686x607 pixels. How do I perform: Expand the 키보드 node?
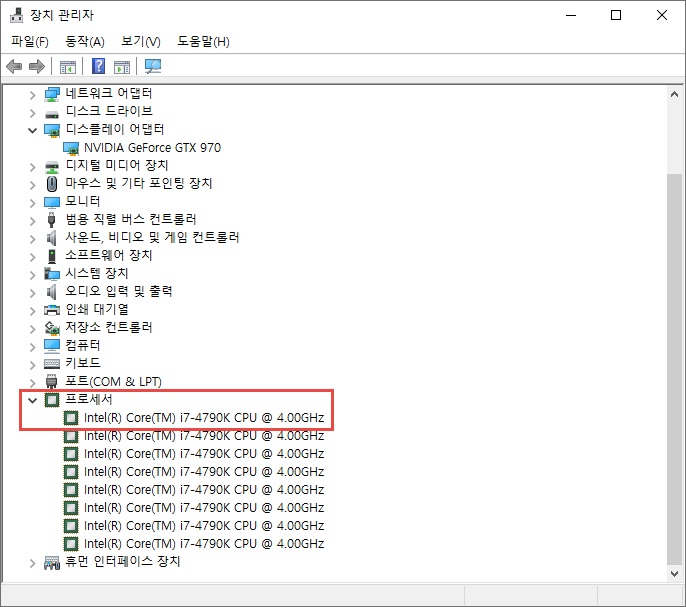(32, 365)
